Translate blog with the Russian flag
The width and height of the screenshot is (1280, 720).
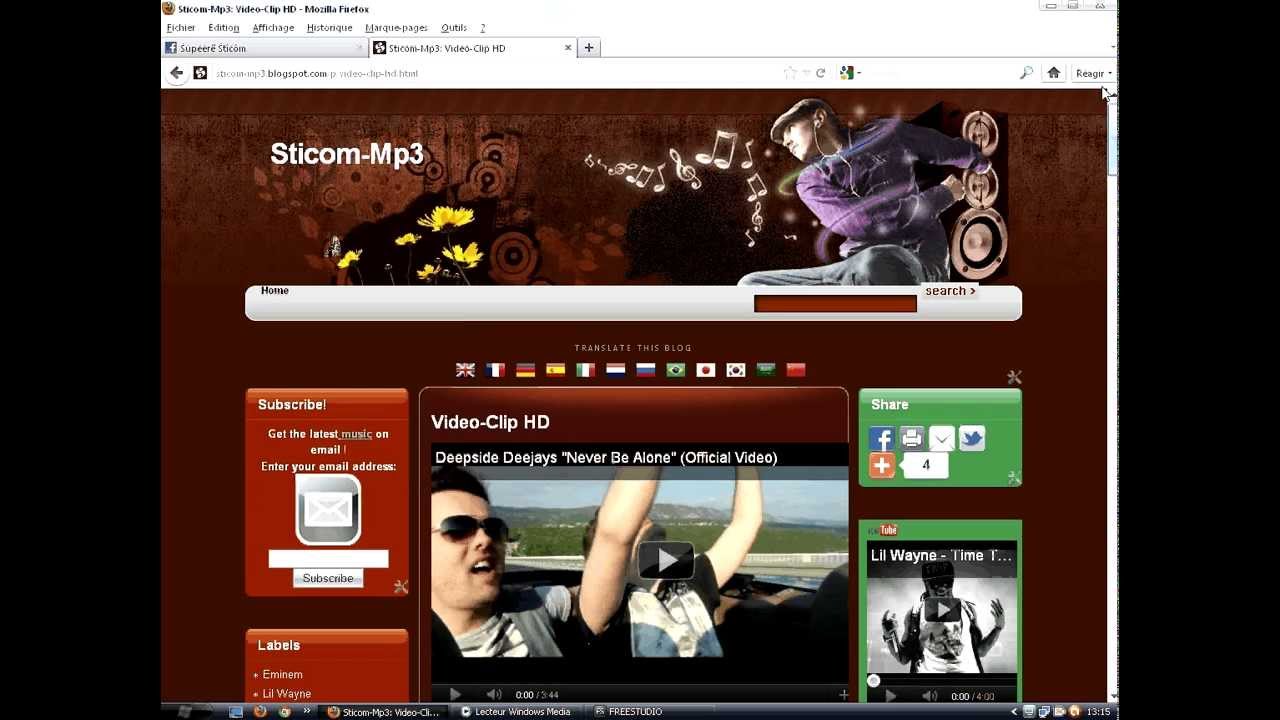645,370
